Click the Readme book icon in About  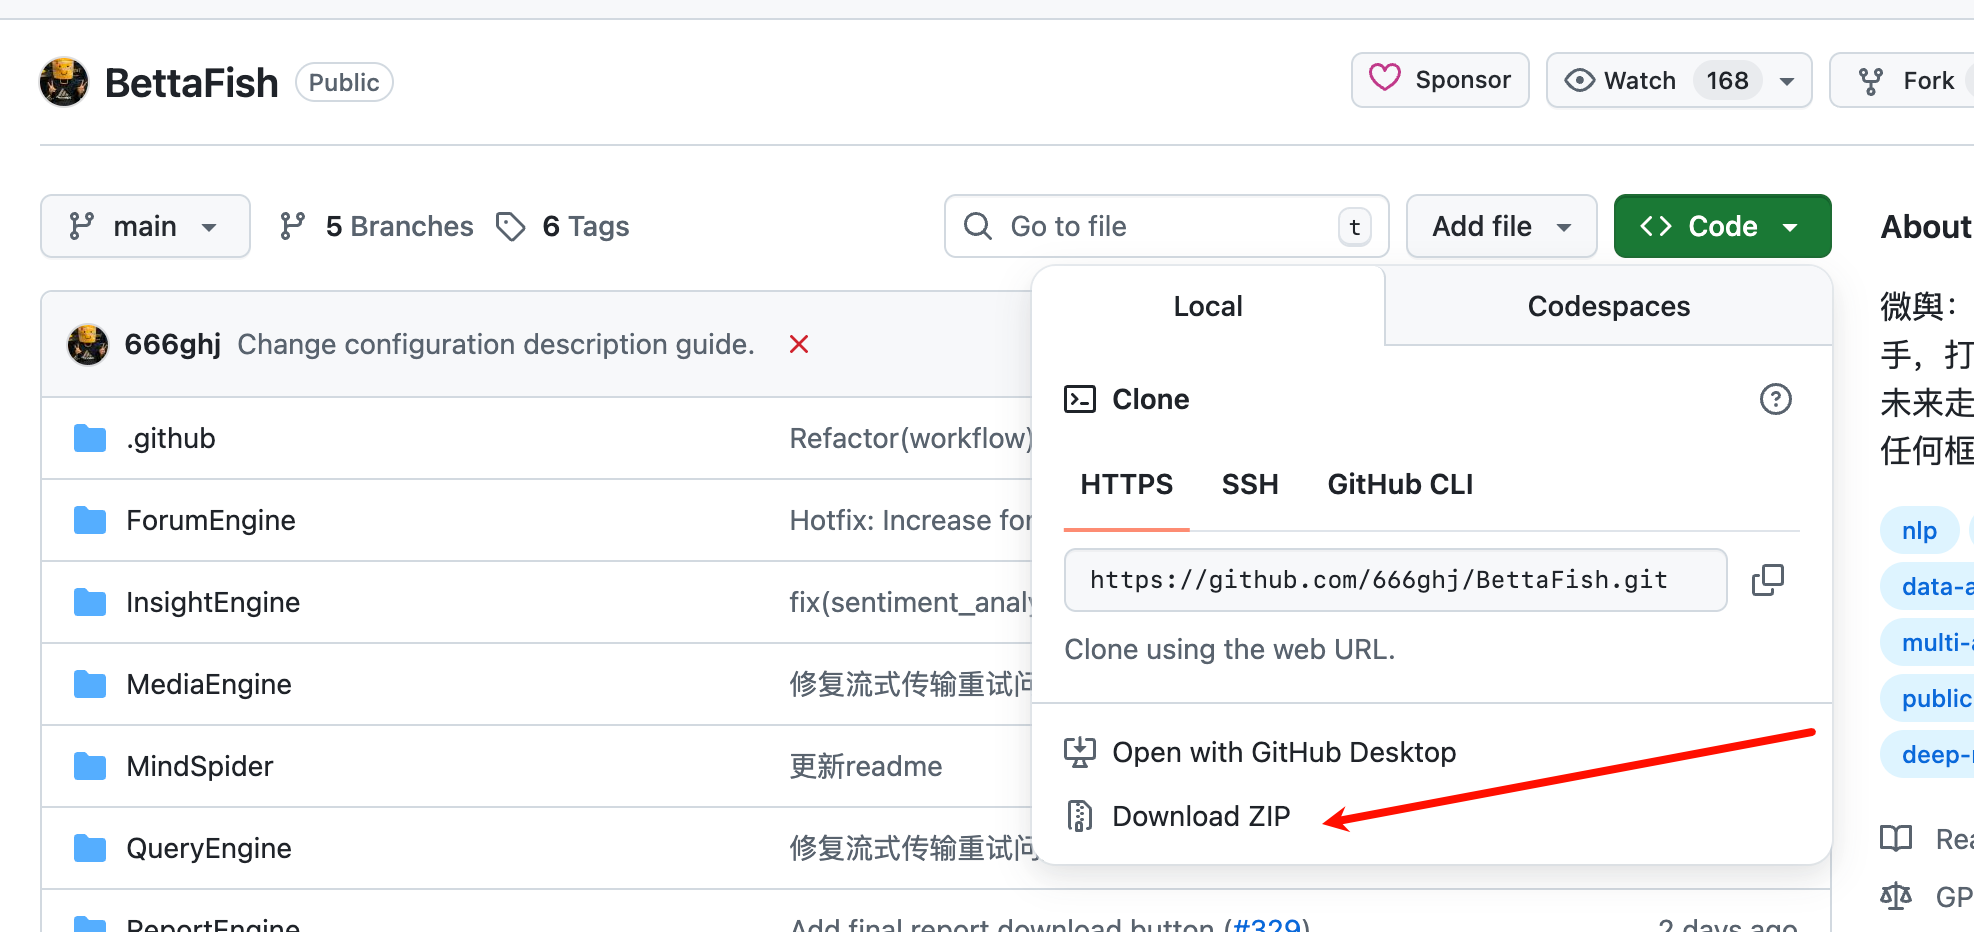(x=1896, y=838)
